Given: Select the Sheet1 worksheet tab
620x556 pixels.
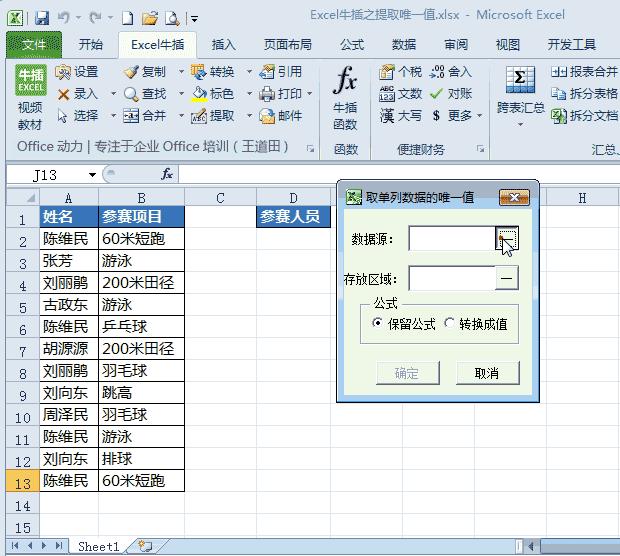Looking at the screenshot, I should tap(99, 547).
